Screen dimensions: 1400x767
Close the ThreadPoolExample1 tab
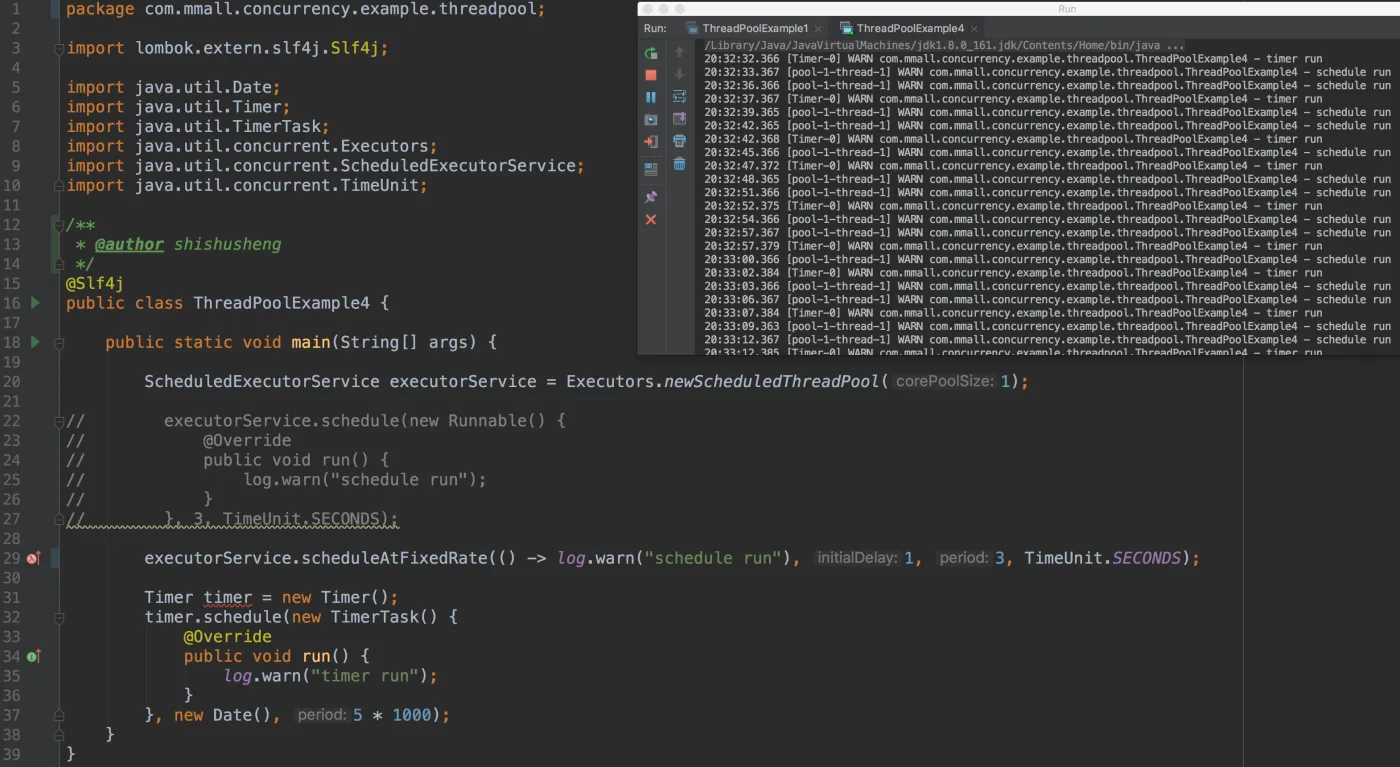click(819, 29)
